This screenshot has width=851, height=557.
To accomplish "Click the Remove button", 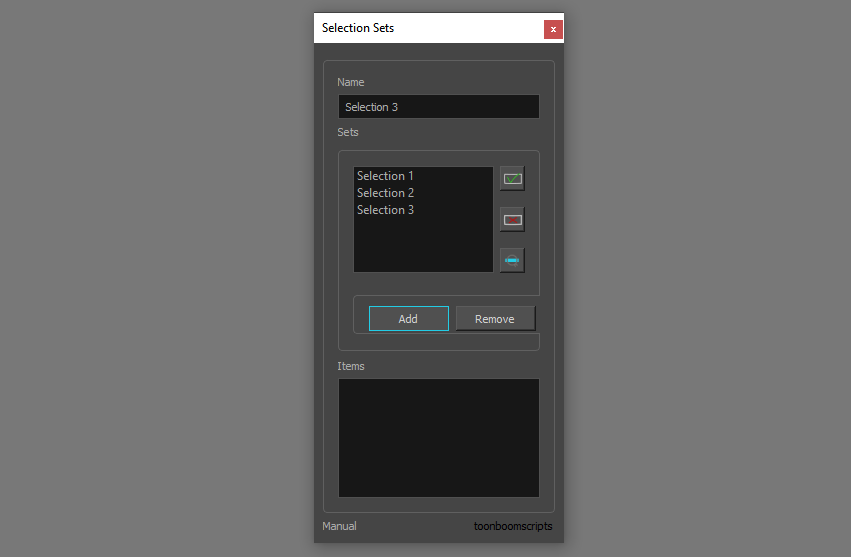I will coord(495,319).
